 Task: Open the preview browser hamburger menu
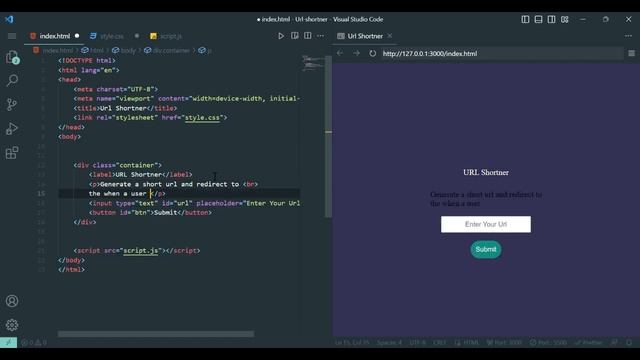point(631,53)
